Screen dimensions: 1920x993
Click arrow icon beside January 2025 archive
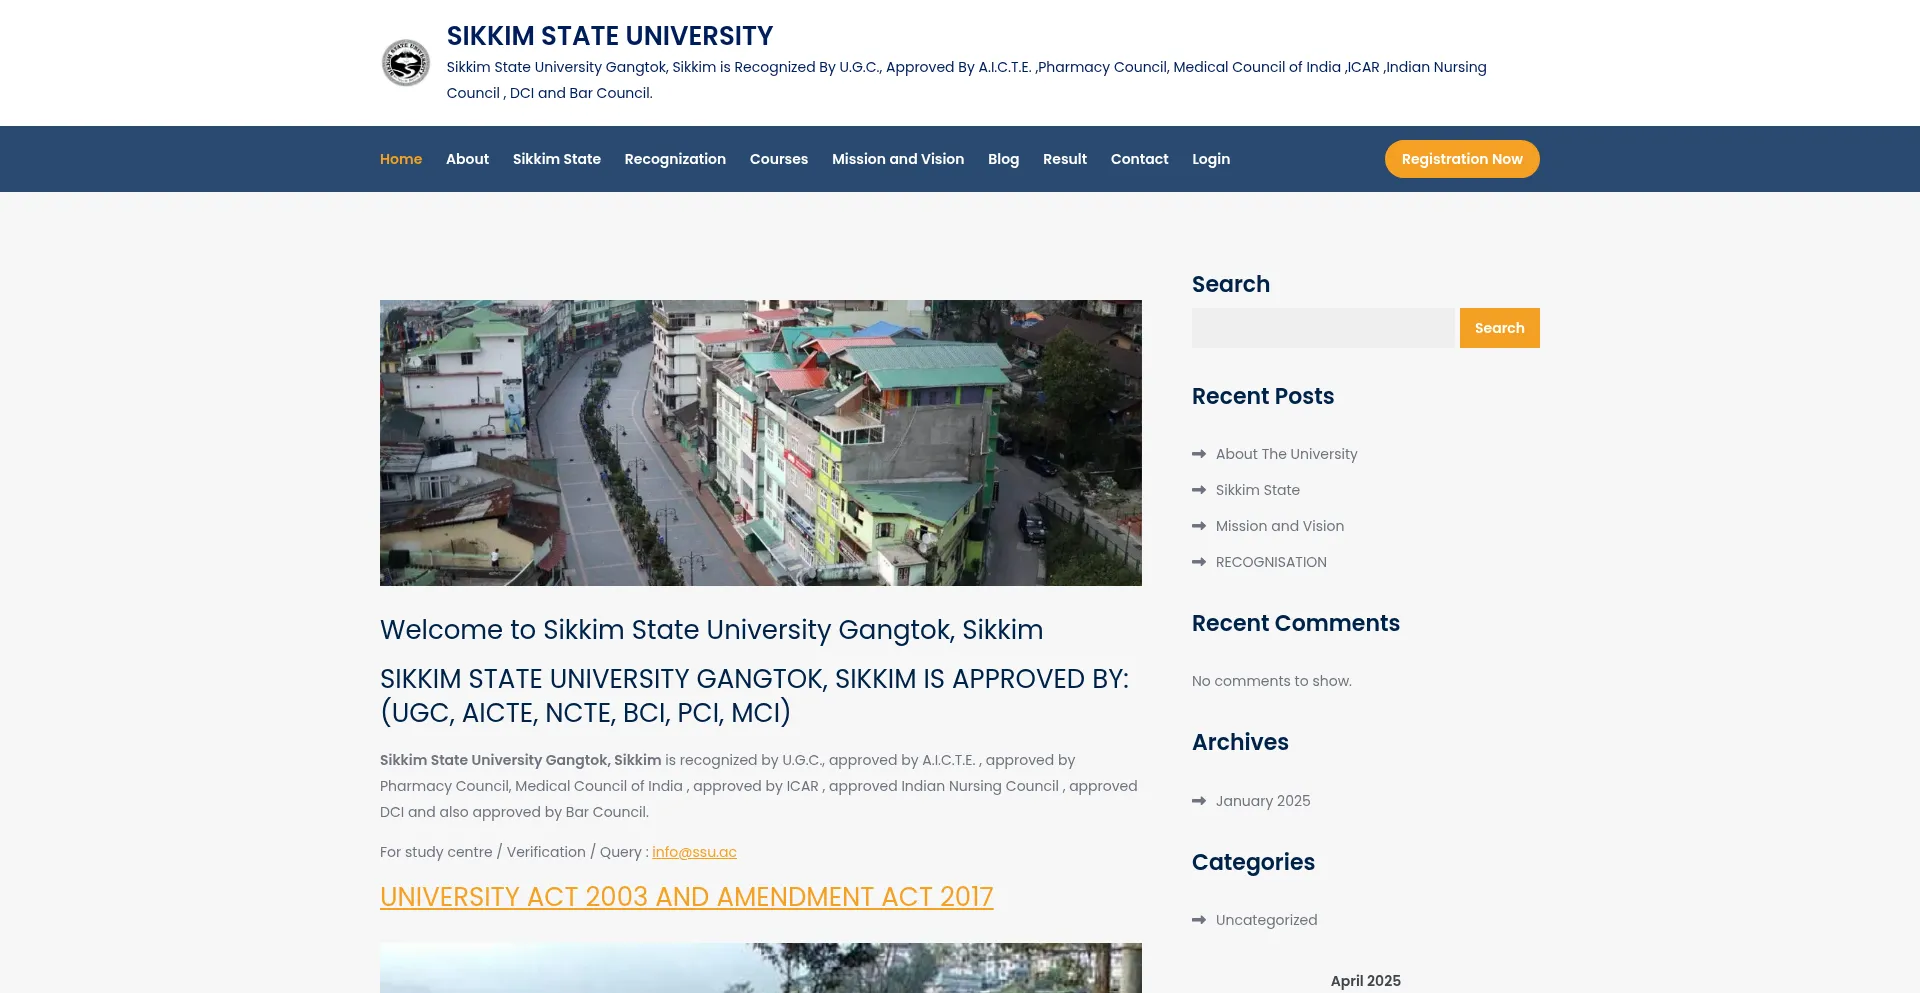pos(1199,801)
